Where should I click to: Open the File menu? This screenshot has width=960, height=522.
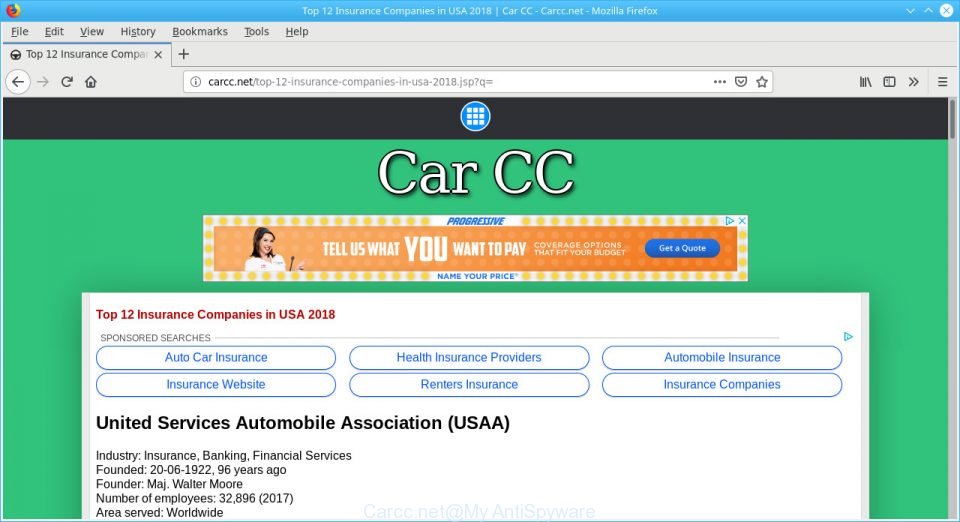(x=20, y=31)
